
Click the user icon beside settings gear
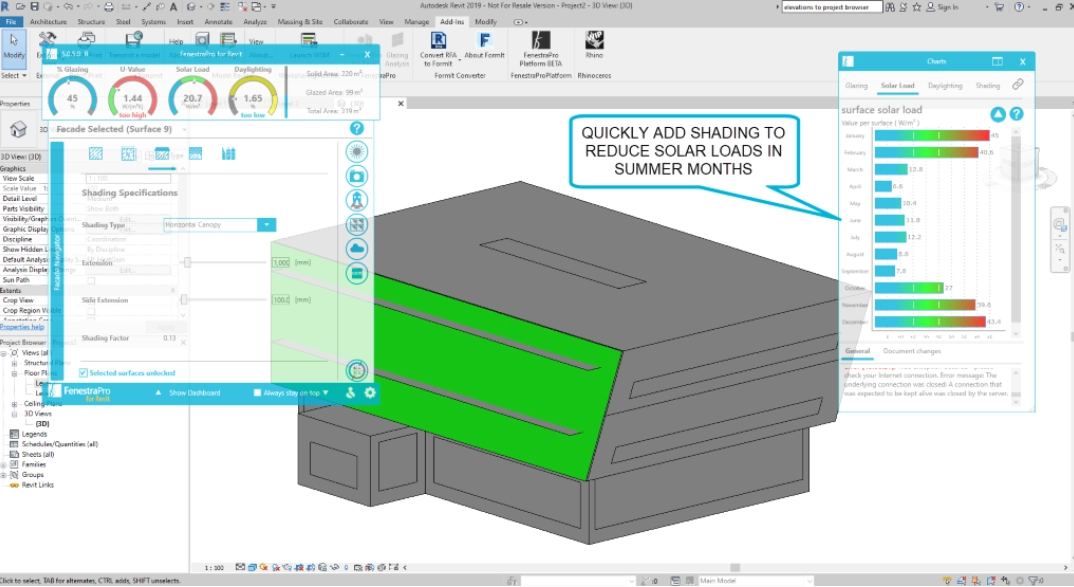click(351, 392)
